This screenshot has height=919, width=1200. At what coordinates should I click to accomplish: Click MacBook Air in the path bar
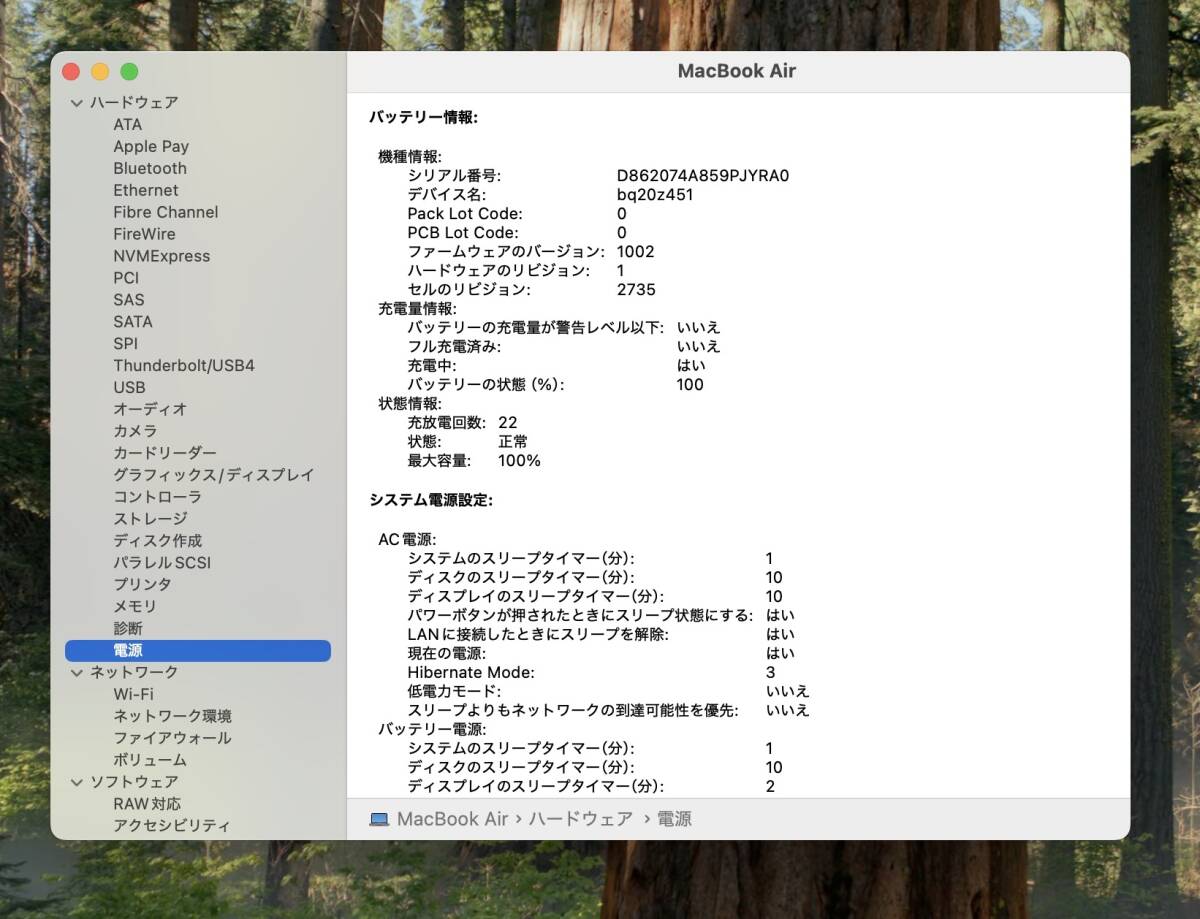(x=453, y=819)
